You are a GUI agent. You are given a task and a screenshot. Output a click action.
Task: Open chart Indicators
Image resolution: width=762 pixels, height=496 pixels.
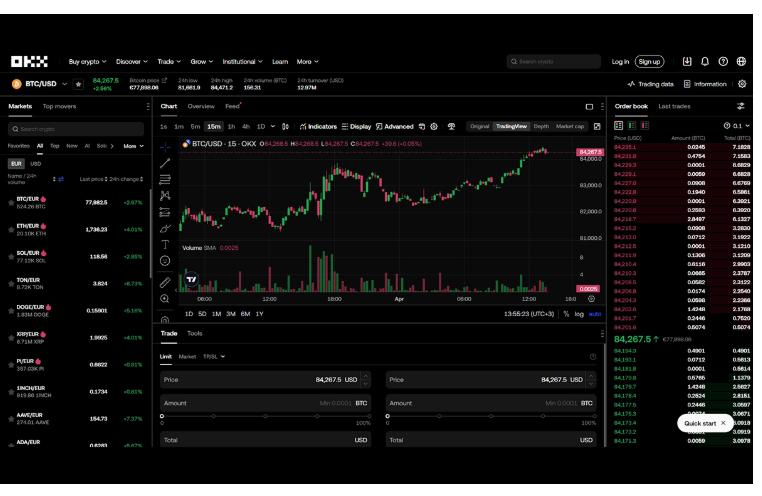point(318,127)
